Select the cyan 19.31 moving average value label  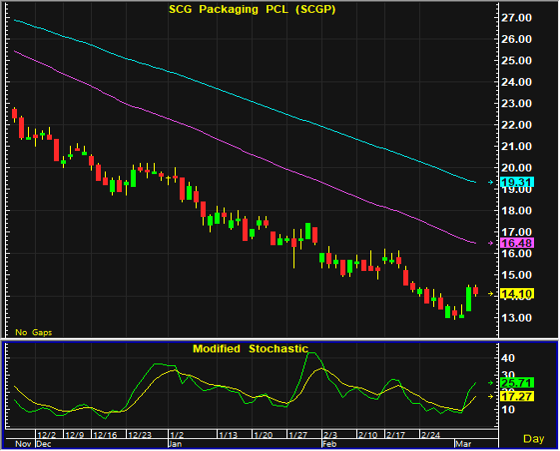517,182
